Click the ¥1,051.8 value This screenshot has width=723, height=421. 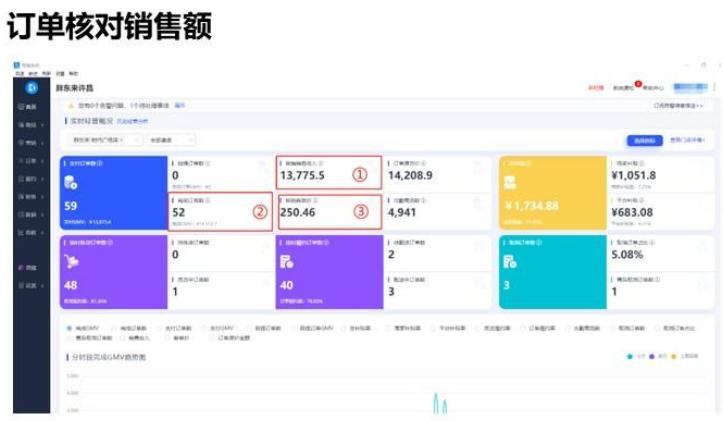pos(634,175)
